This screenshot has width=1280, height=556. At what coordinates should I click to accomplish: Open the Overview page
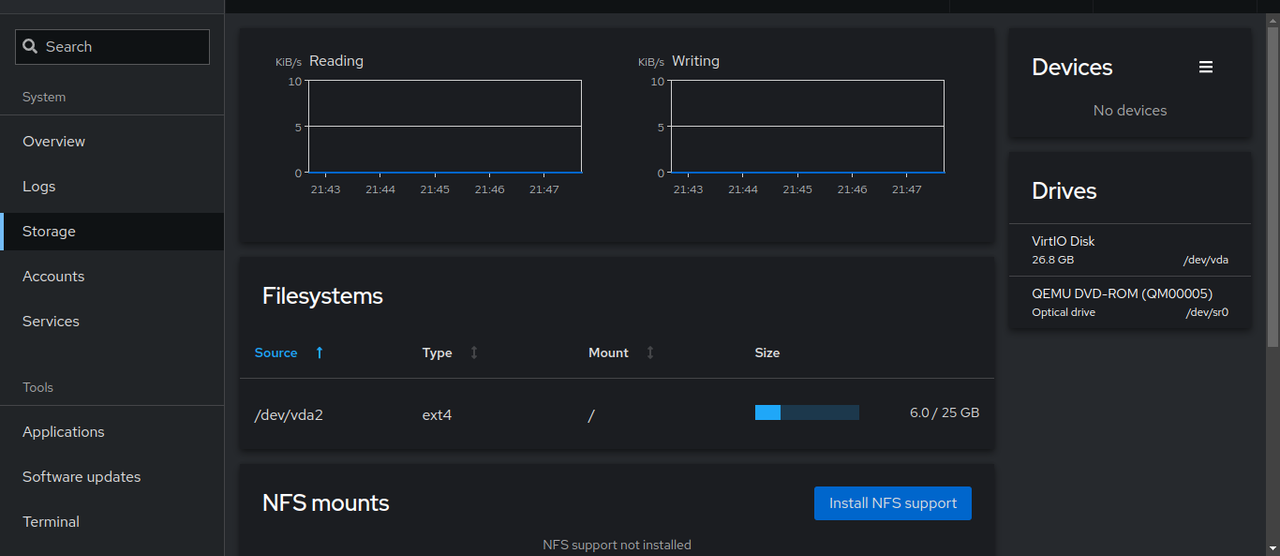click(x=112, y=141)
